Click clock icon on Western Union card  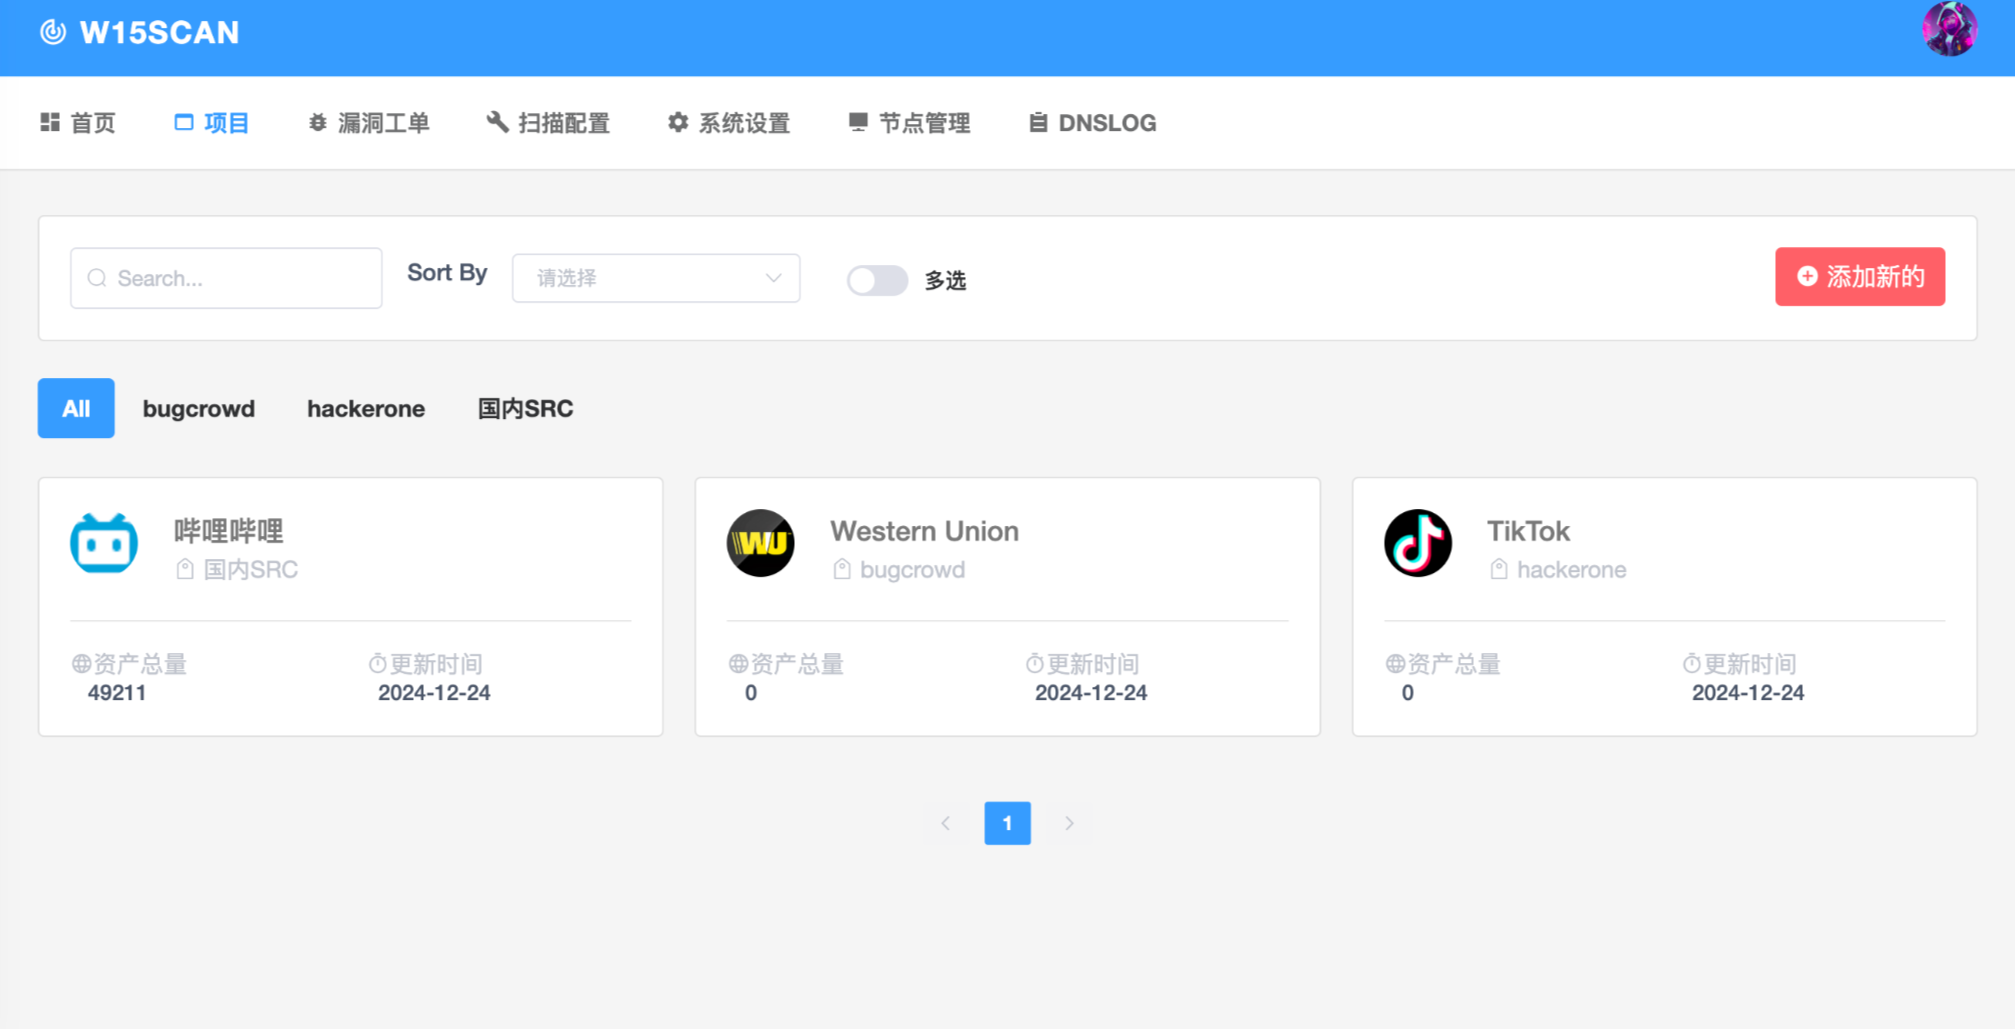(x=1034, y=663)
